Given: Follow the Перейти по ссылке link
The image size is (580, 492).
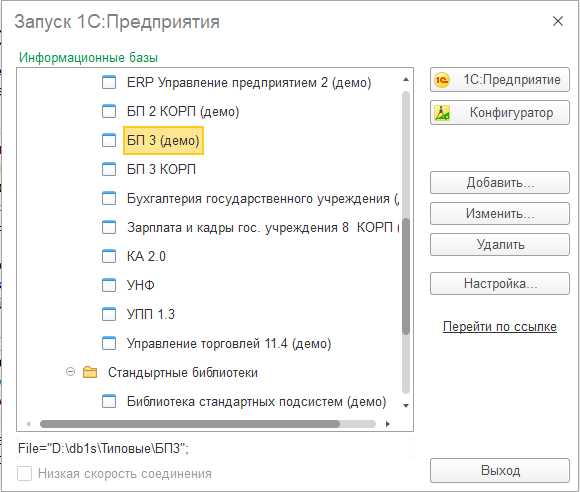Looking at the screenshot, I should (x=500, y=327).
